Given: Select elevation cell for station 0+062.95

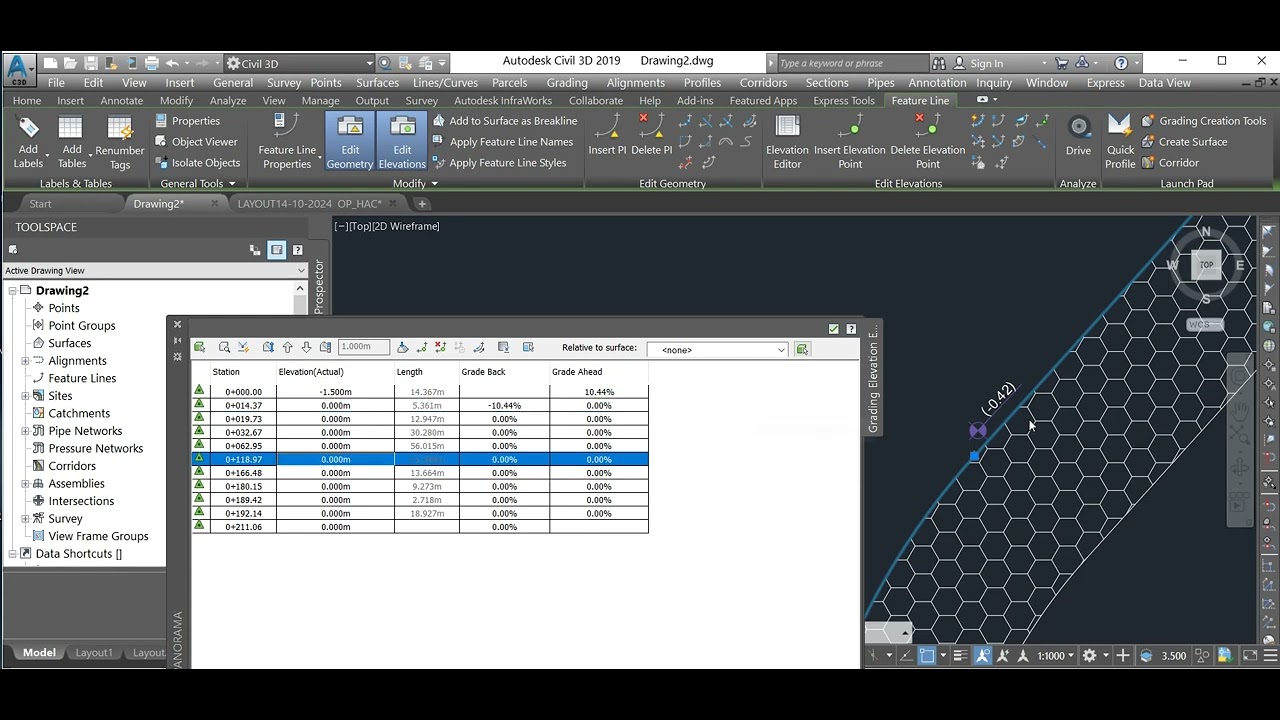Looking at the screenshot, I should point(335,446).
